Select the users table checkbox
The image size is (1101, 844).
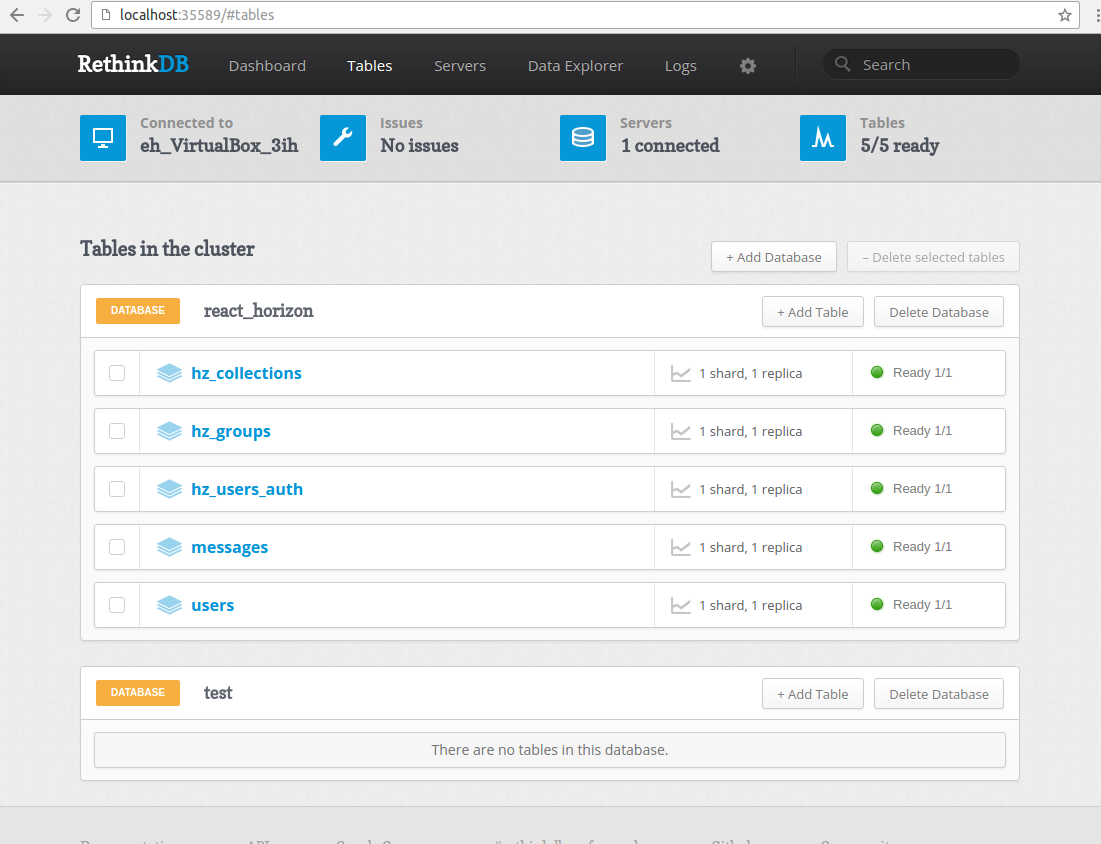click(x=117, y=605)
